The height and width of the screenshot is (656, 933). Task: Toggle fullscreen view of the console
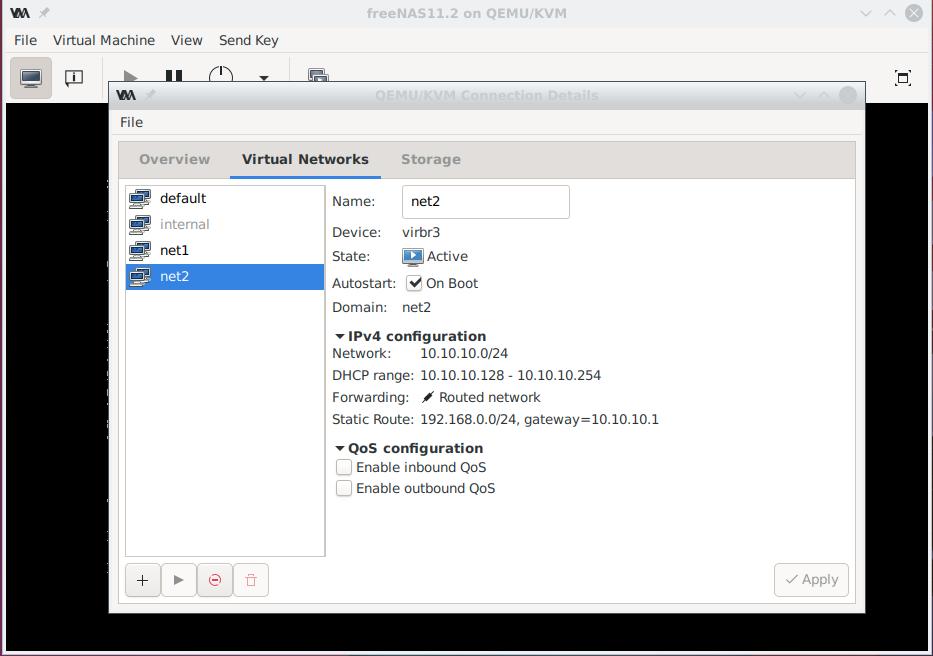pos(902,78)
